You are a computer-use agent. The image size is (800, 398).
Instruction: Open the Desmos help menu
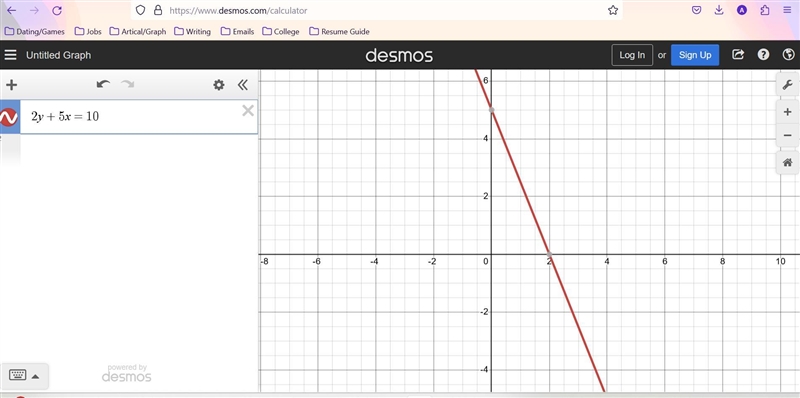pyautogui.click(x=763, y=55)
